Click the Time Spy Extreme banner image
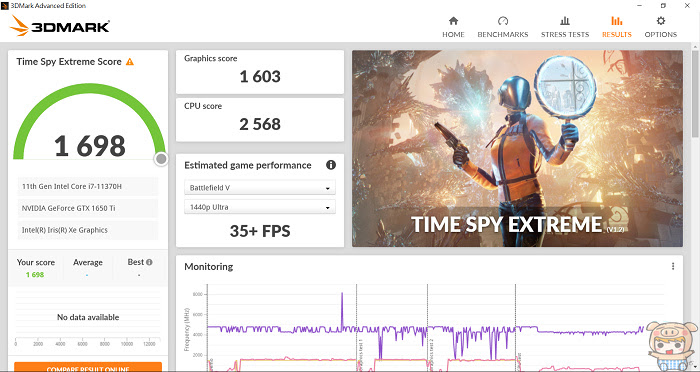This screenshot has width=700, height=372. tap(517, 148)
